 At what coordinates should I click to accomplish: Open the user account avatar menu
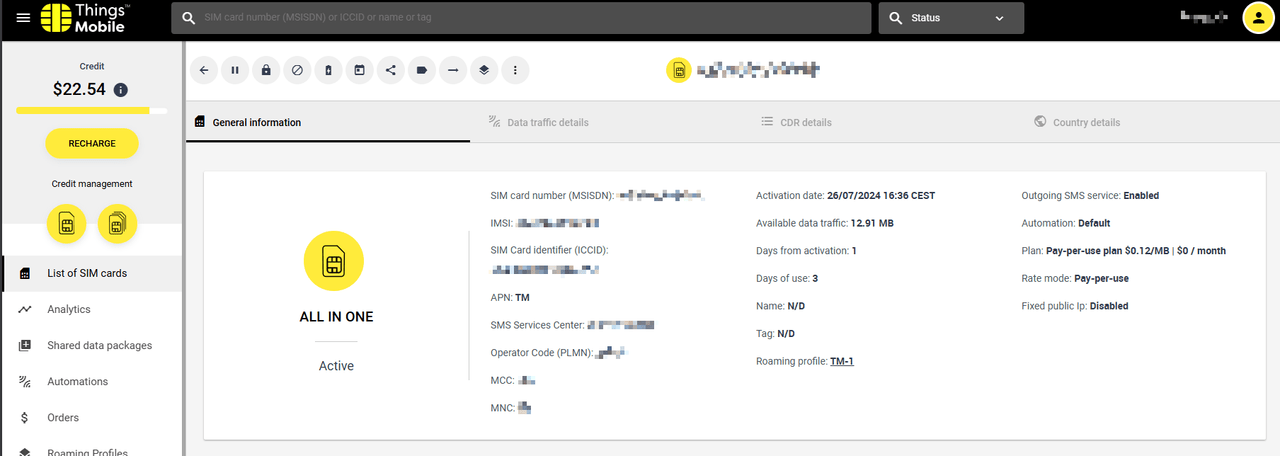pos(1257,18)
